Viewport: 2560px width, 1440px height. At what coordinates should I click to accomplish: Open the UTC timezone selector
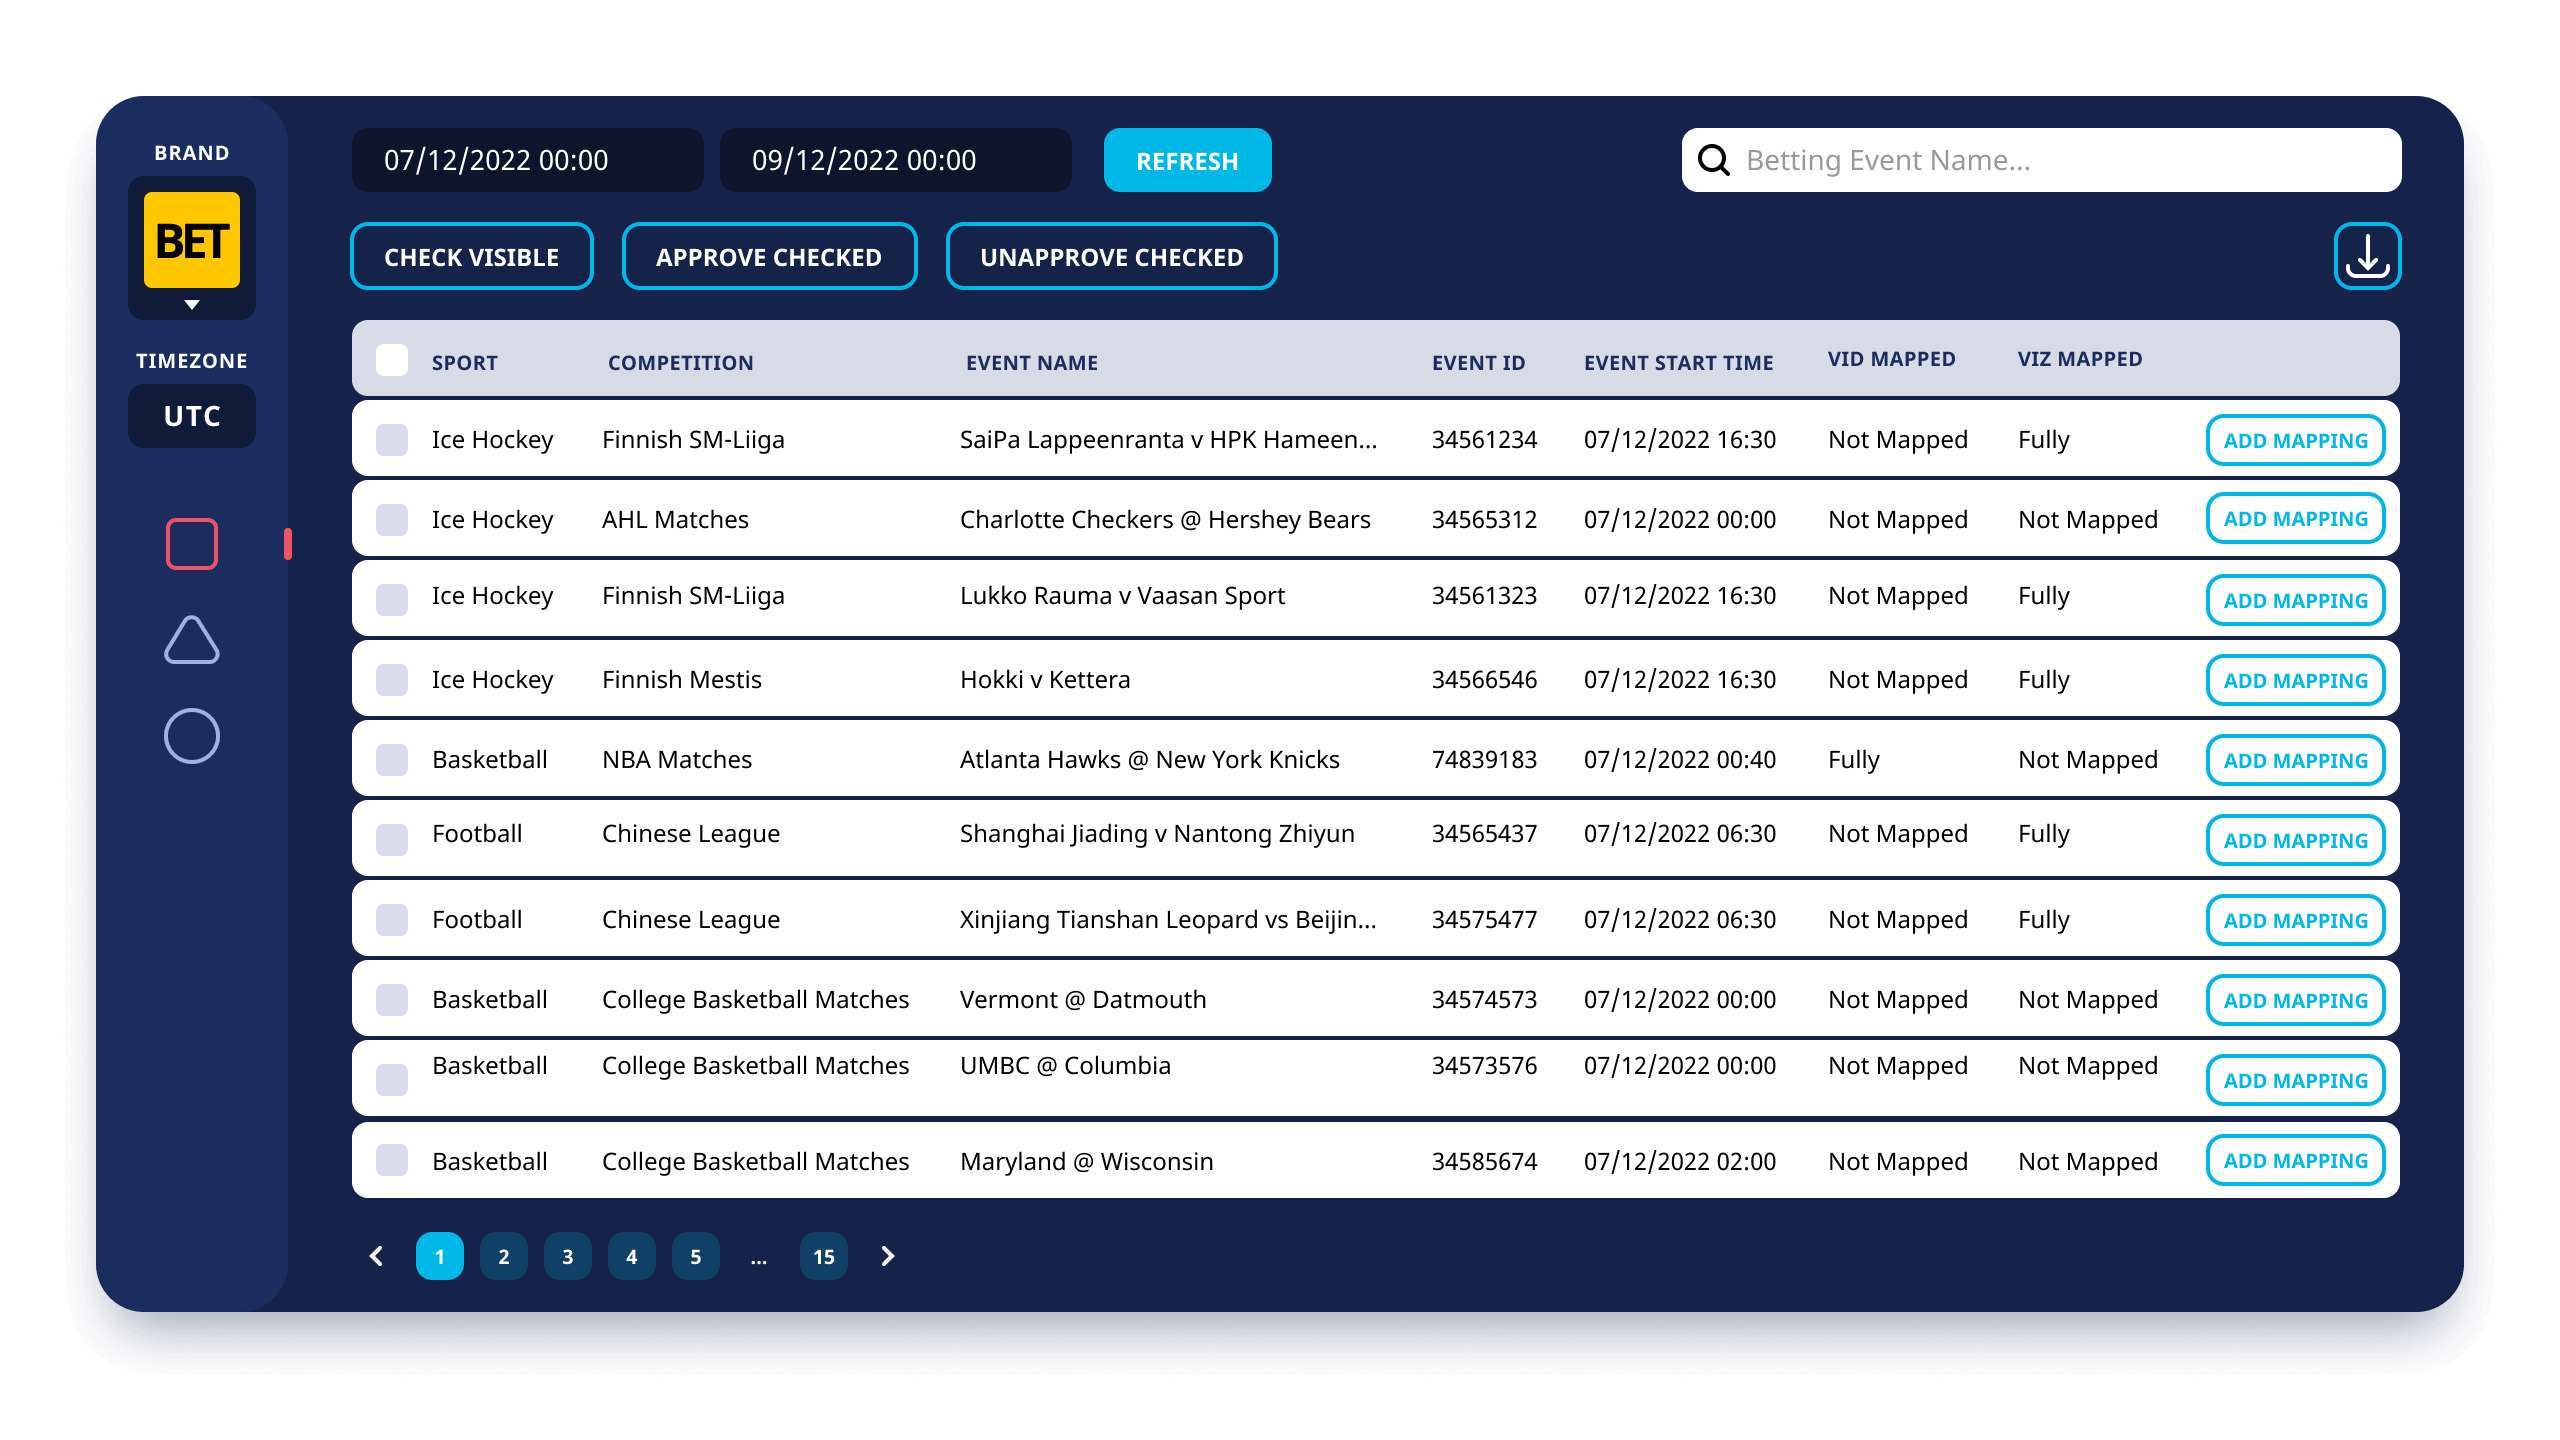coord(192,416)
